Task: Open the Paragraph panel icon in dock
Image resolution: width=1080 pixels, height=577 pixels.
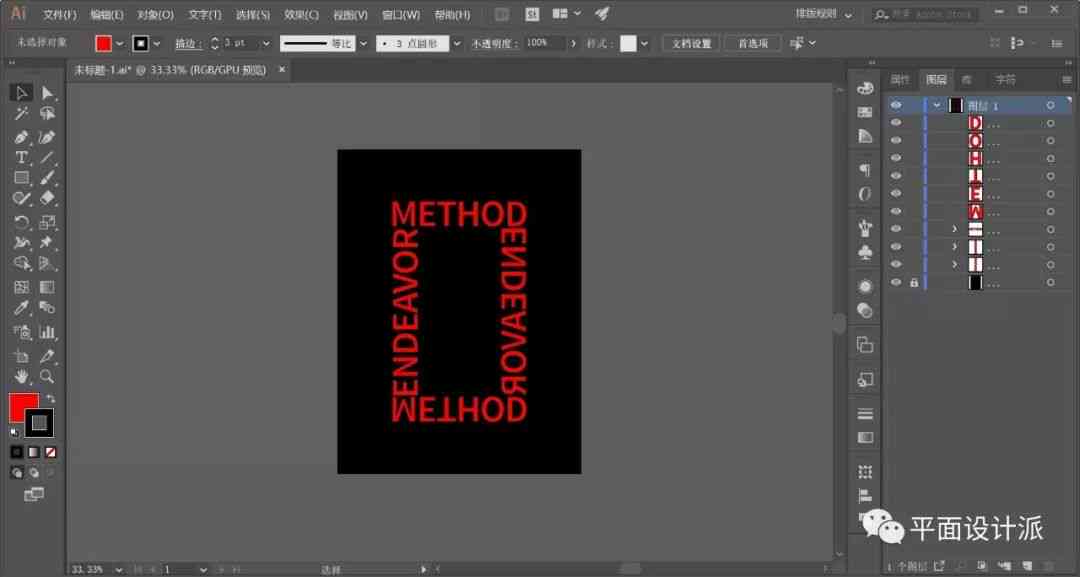Action: 865,169
